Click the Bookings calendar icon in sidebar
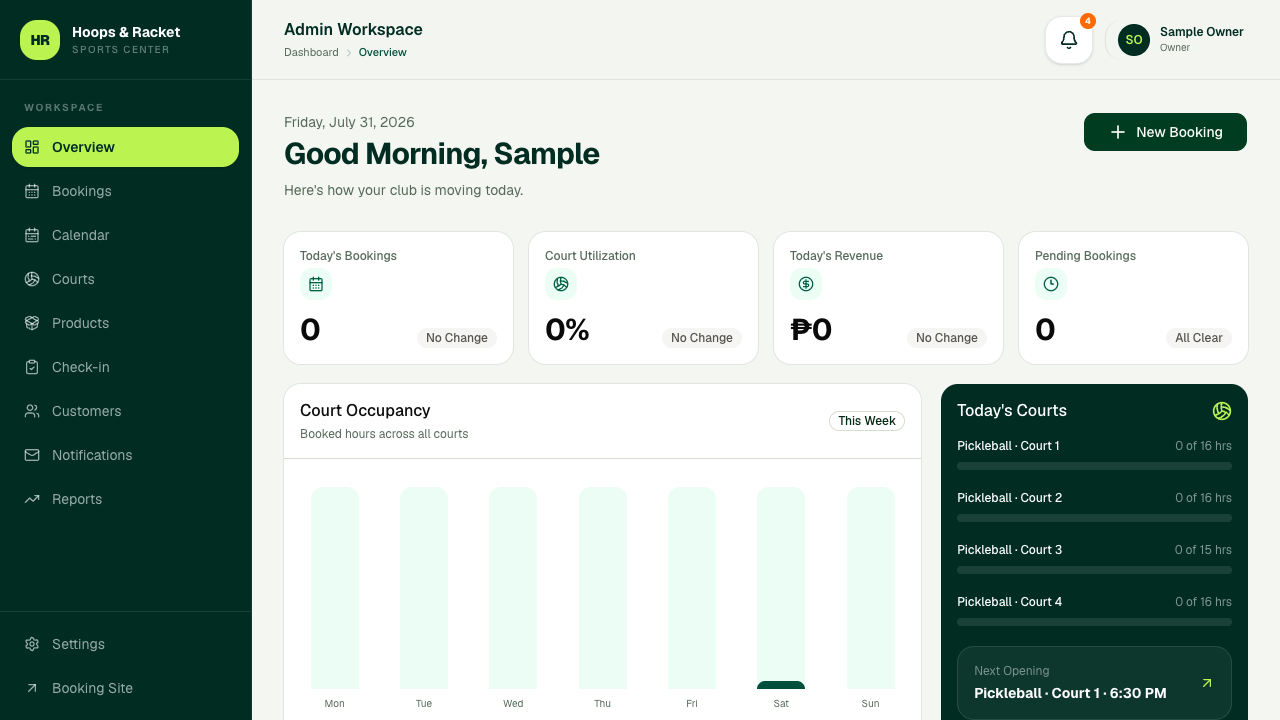 click(x=32, y=191)
